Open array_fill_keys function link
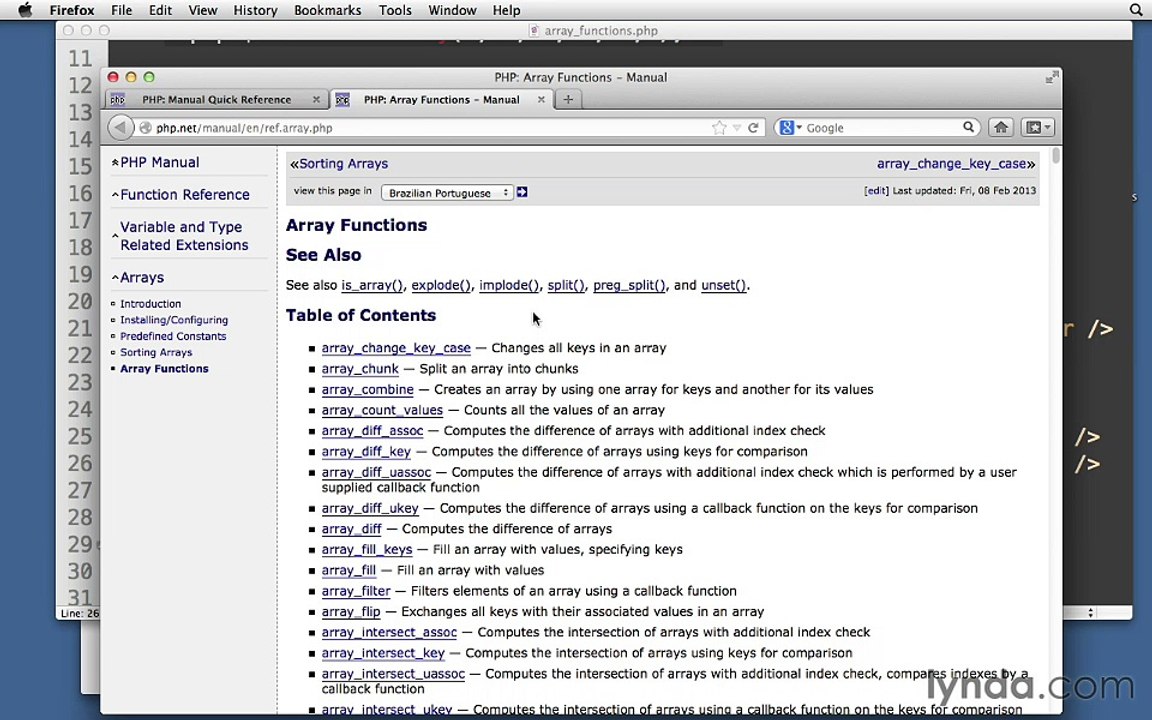The height and width of the screenshot is (720, 1152). pos(367,549)
